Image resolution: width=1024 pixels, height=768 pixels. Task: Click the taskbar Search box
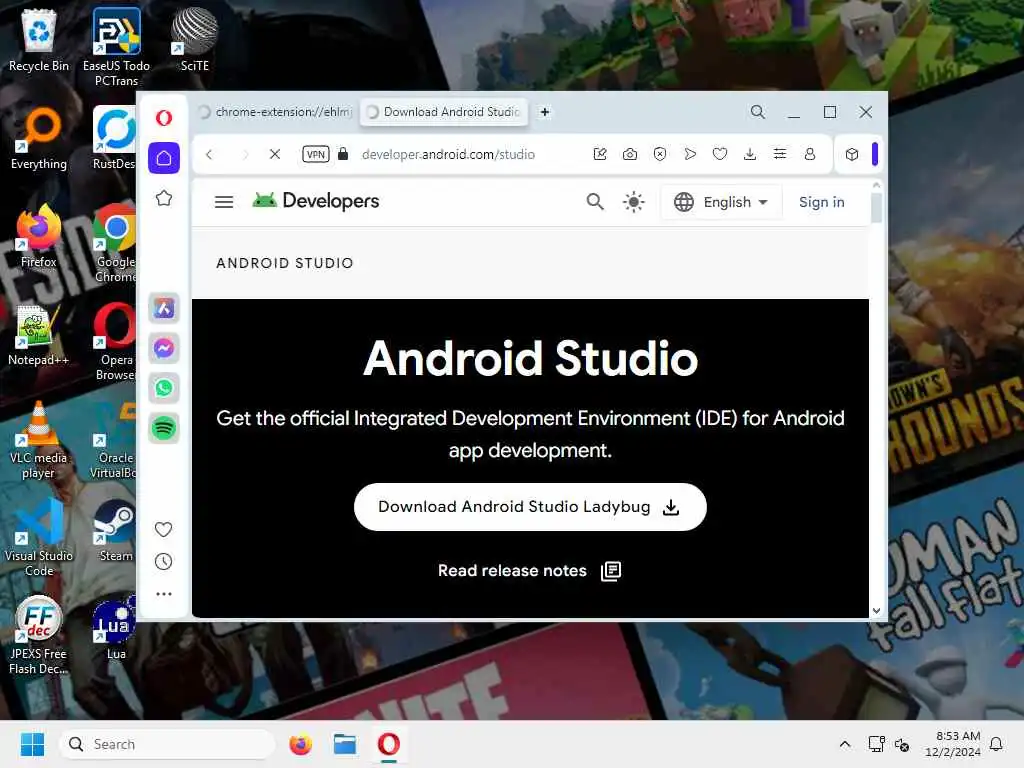(x=167, y=744)
